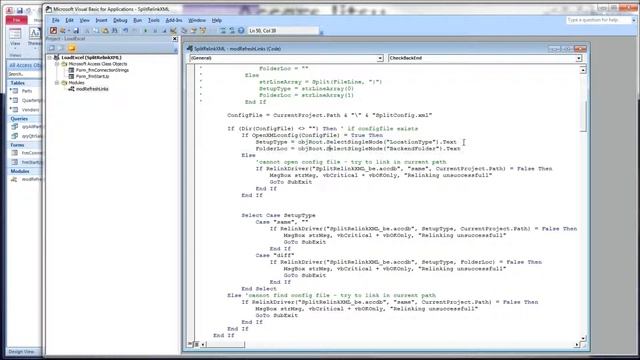
Task: Click the green Run Sub play icon
Action: [145, 31]
